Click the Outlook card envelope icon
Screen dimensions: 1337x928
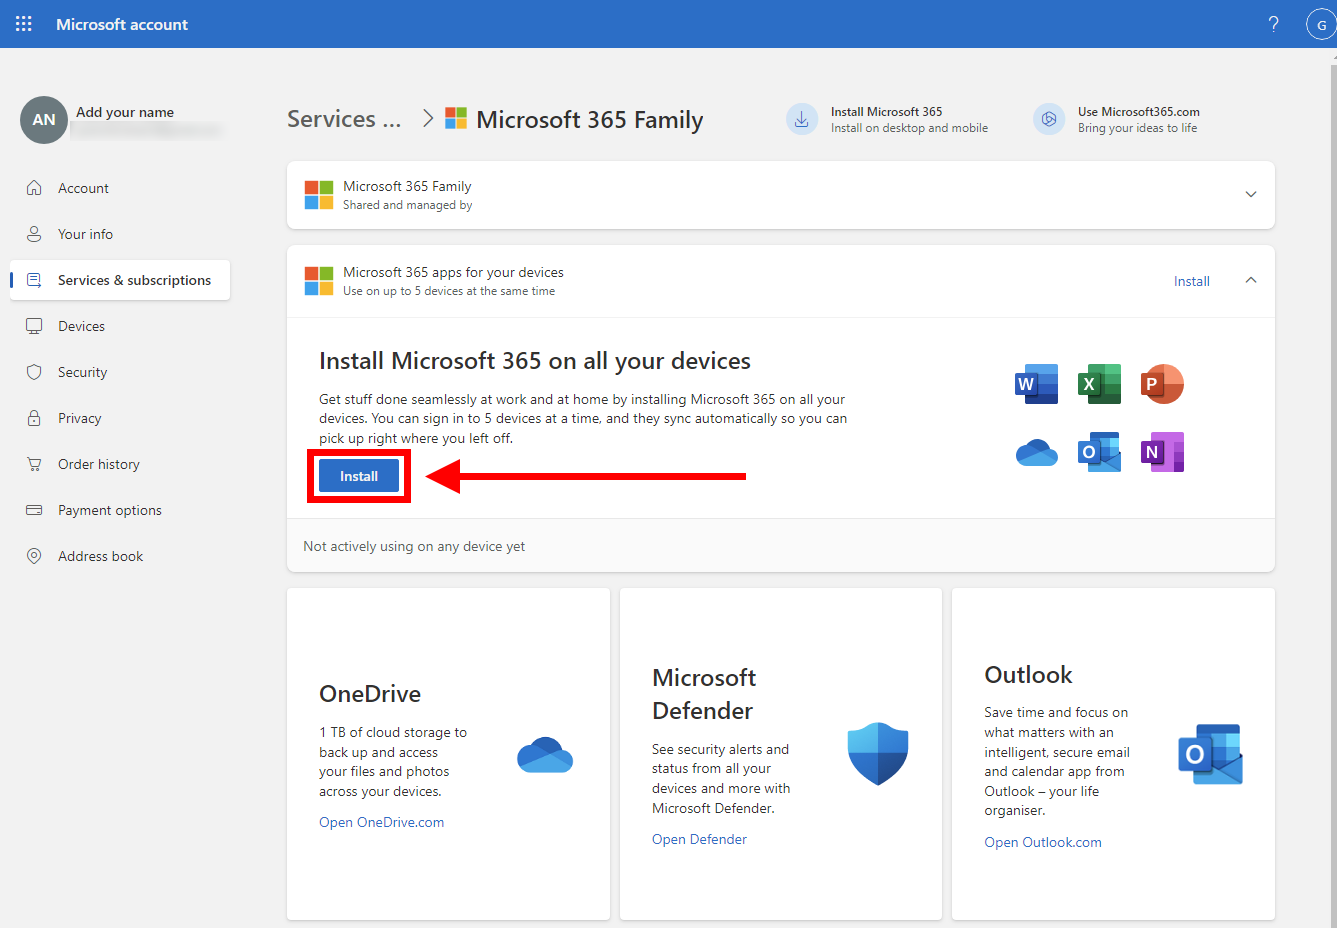coord(1210,754)
